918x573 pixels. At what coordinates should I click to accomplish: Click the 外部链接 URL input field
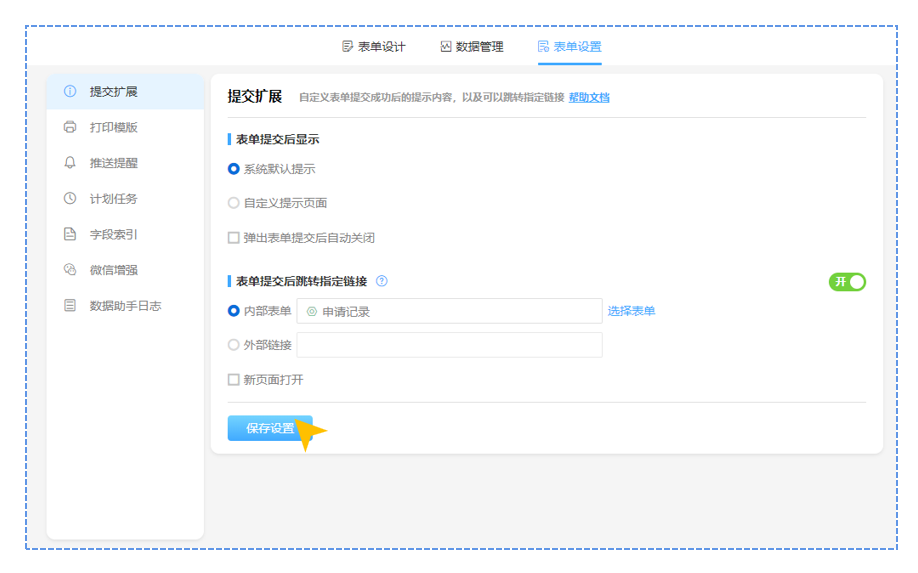click(449, 345)
